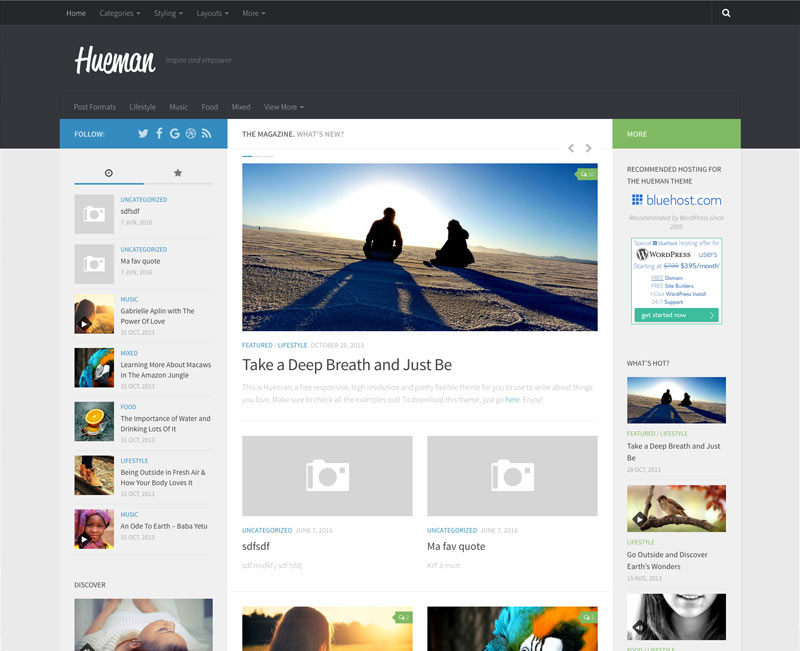Click sidebar 'Ma fav quote' post title

(x=140, y=261)
